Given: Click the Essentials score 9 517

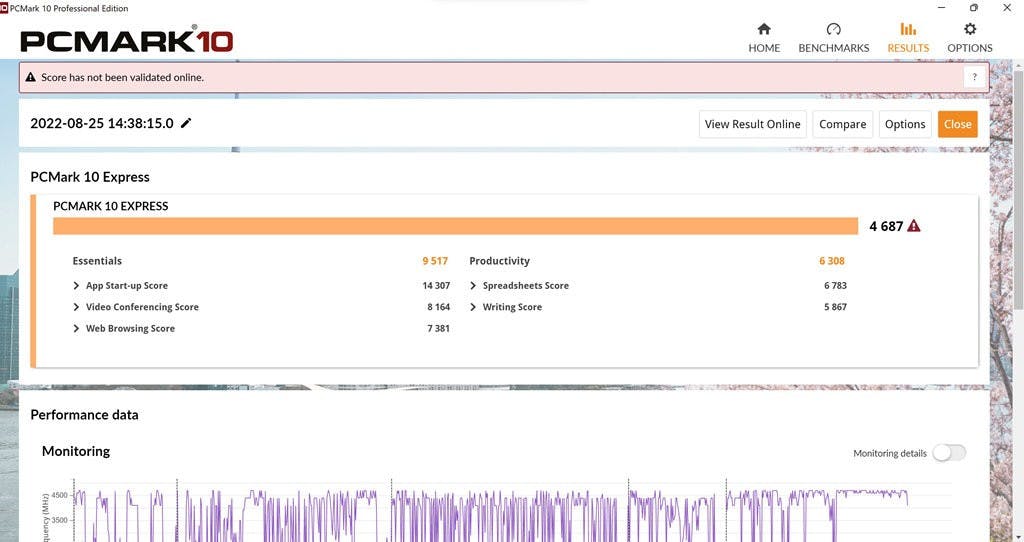Looking at the screenshot, I should click(435, 261).
